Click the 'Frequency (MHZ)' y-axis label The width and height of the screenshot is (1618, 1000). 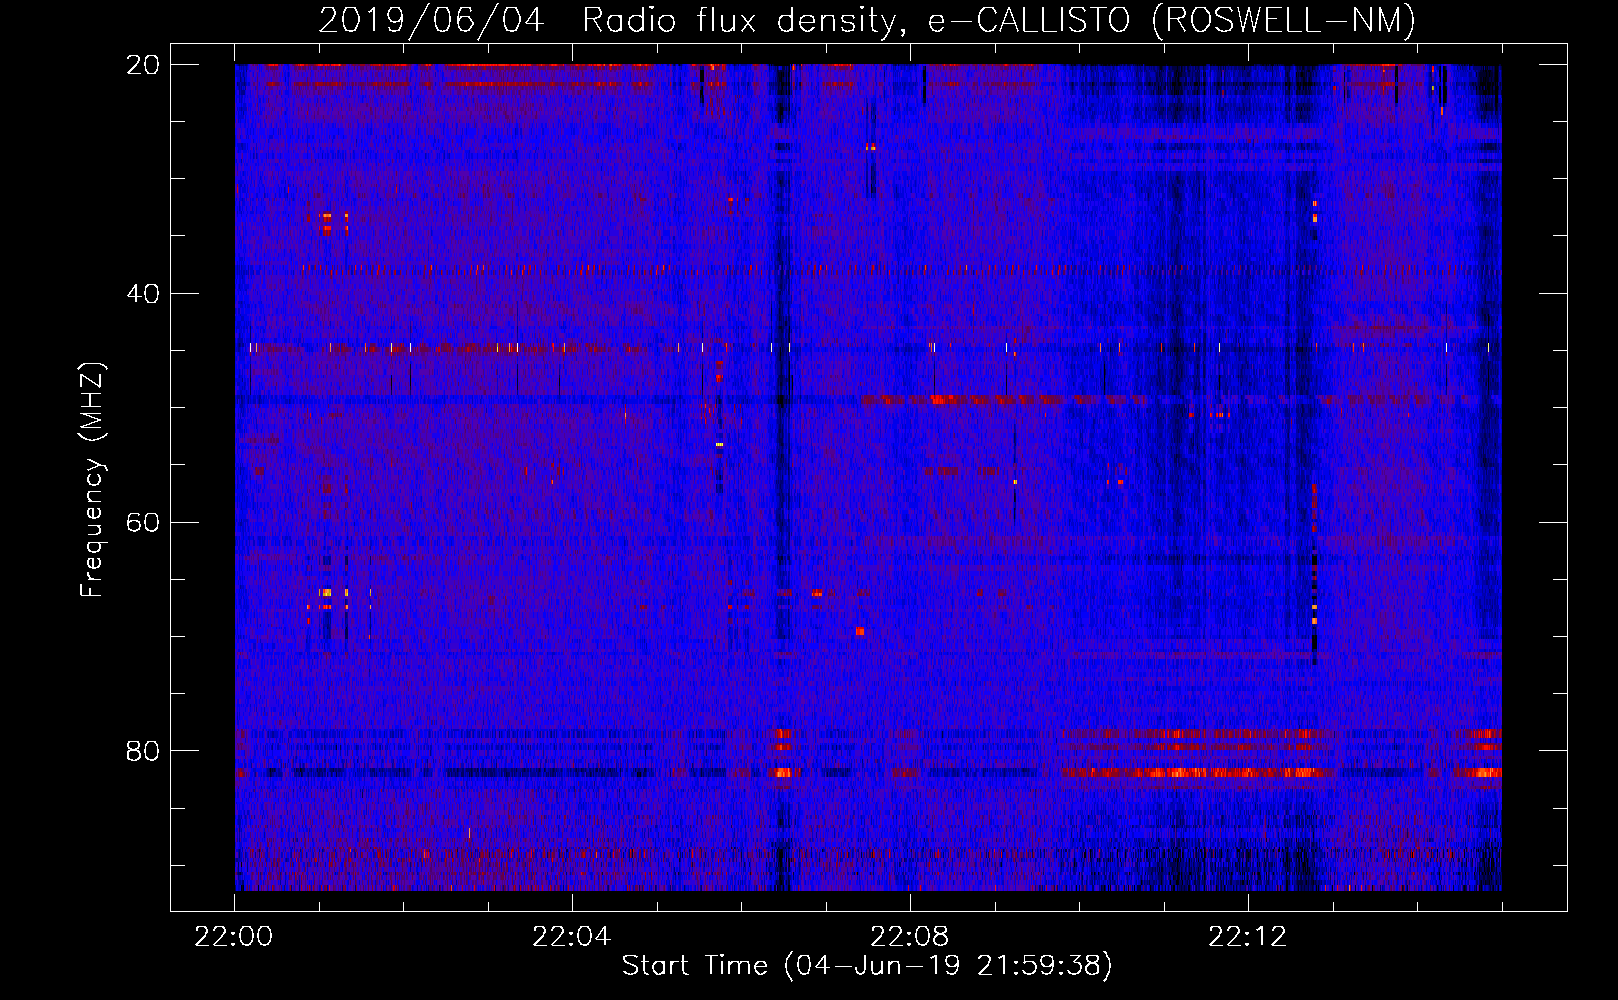coord(92,480)
